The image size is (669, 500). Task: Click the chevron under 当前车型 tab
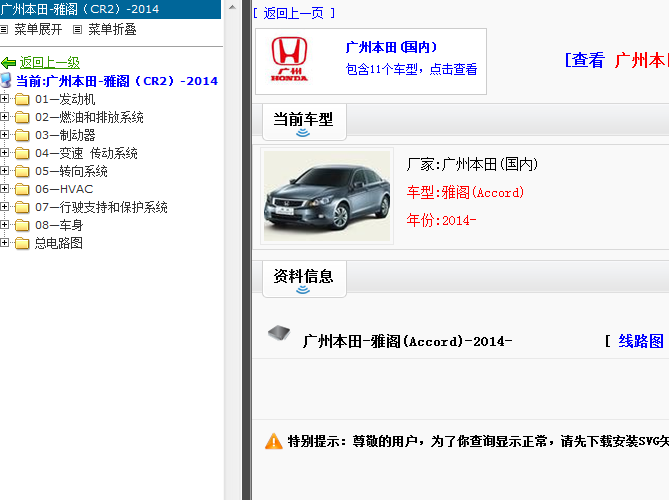click(x=303, y=133)
